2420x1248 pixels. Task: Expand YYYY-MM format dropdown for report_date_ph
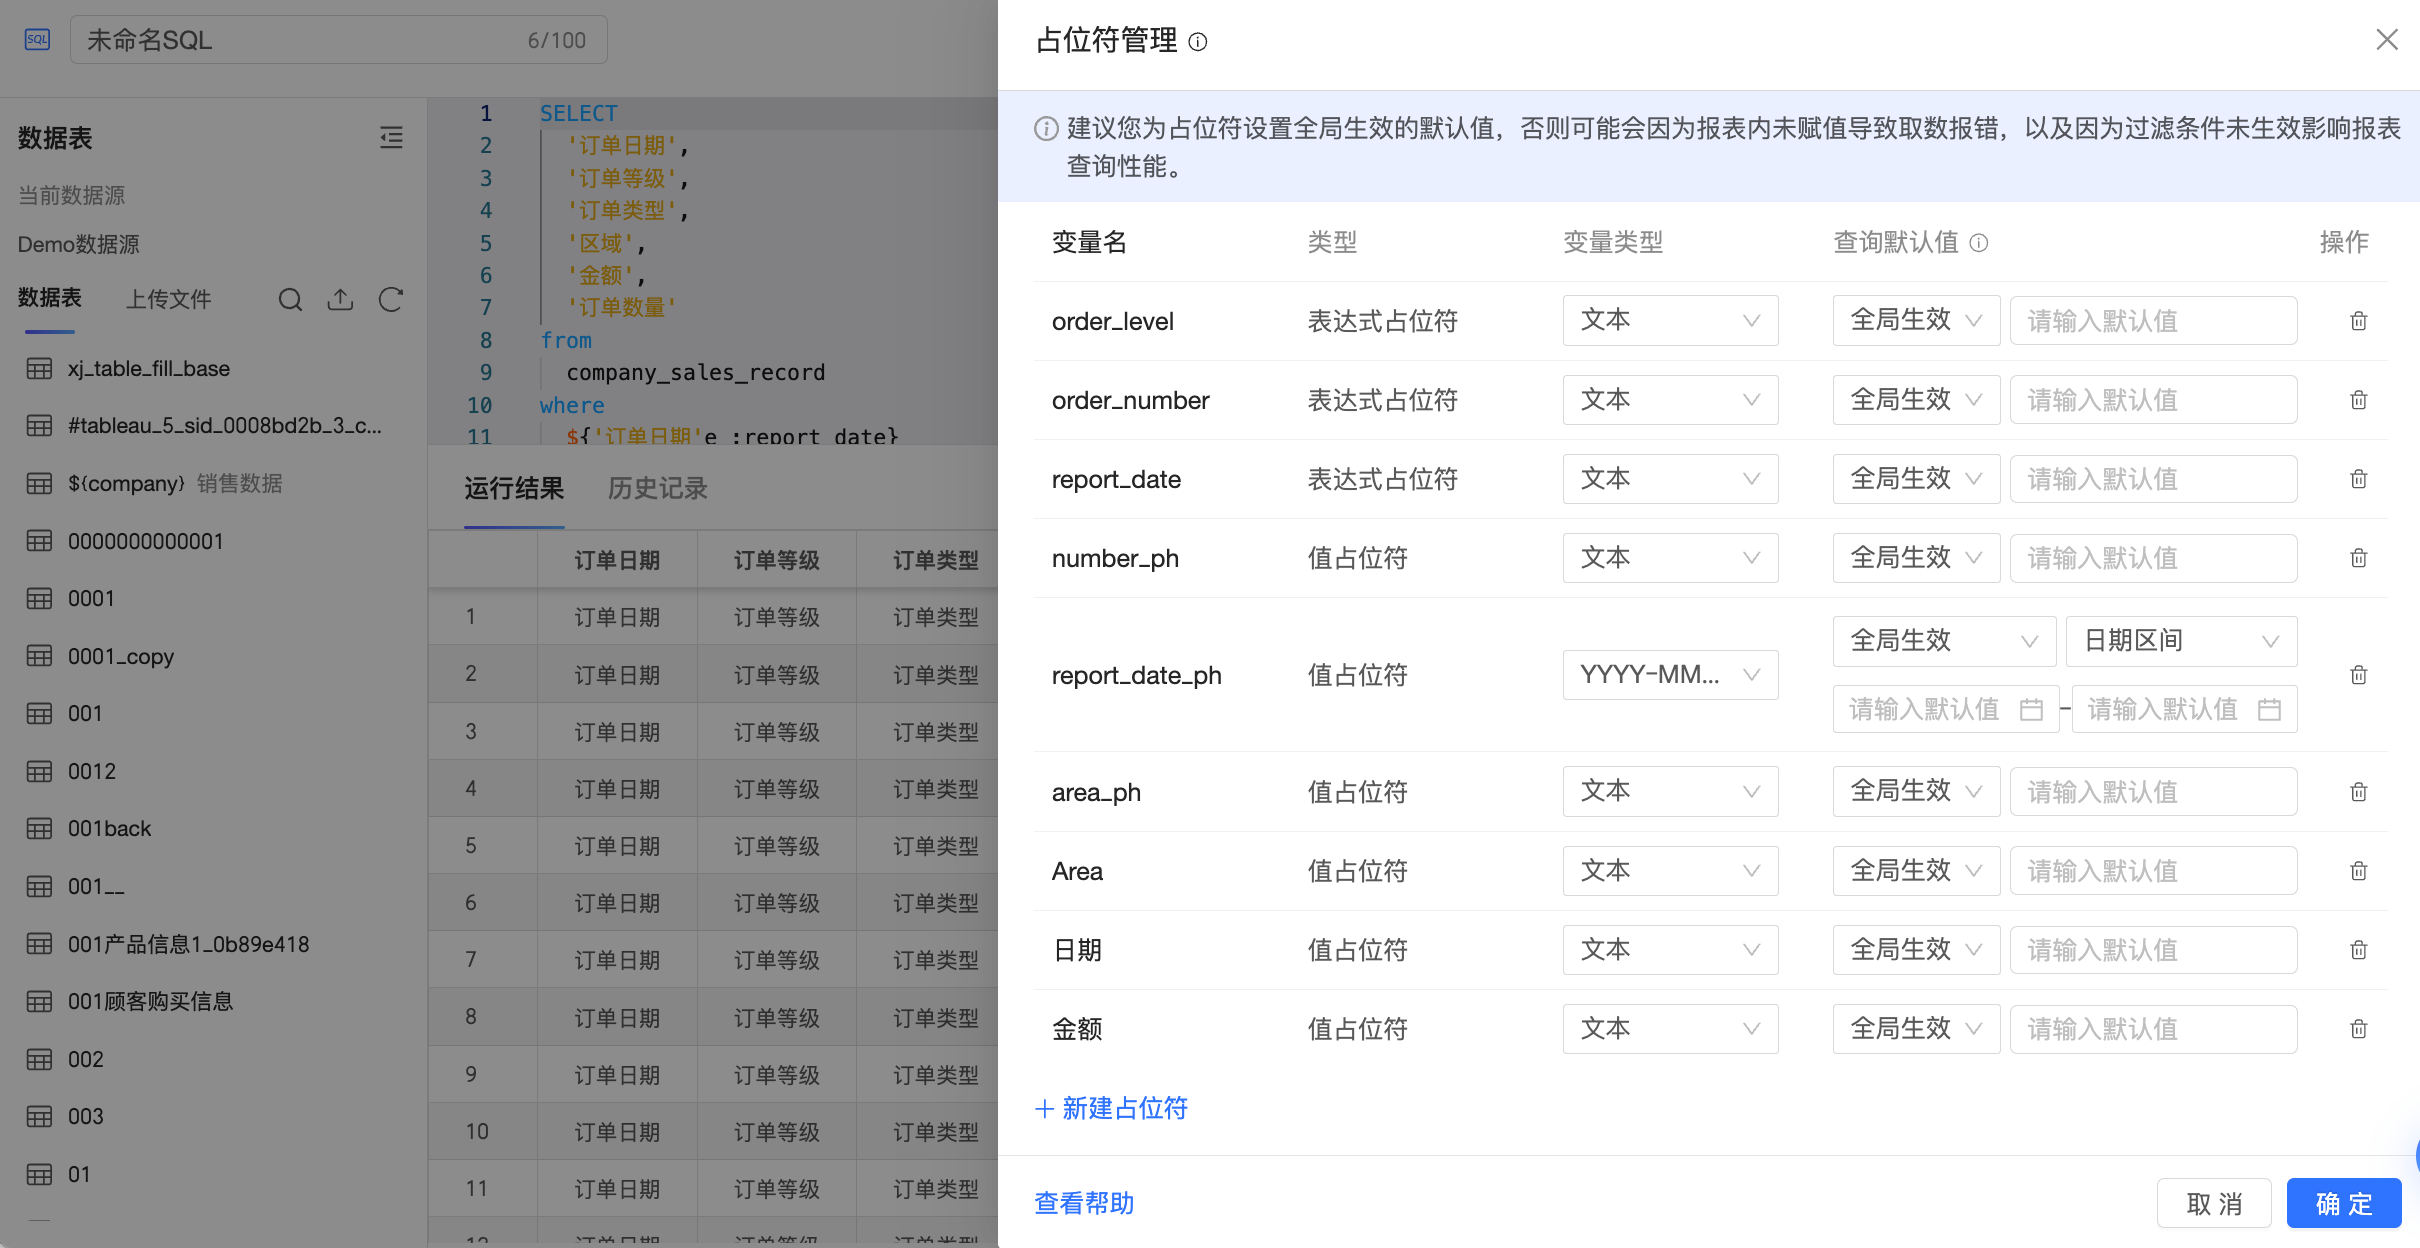(x=1670, y=675)
